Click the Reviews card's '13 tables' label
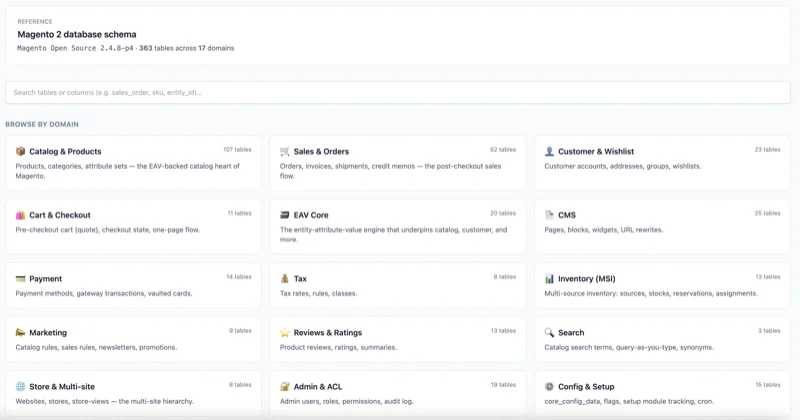The width and height of the screenshot is (800, 420). click(503, 331)
